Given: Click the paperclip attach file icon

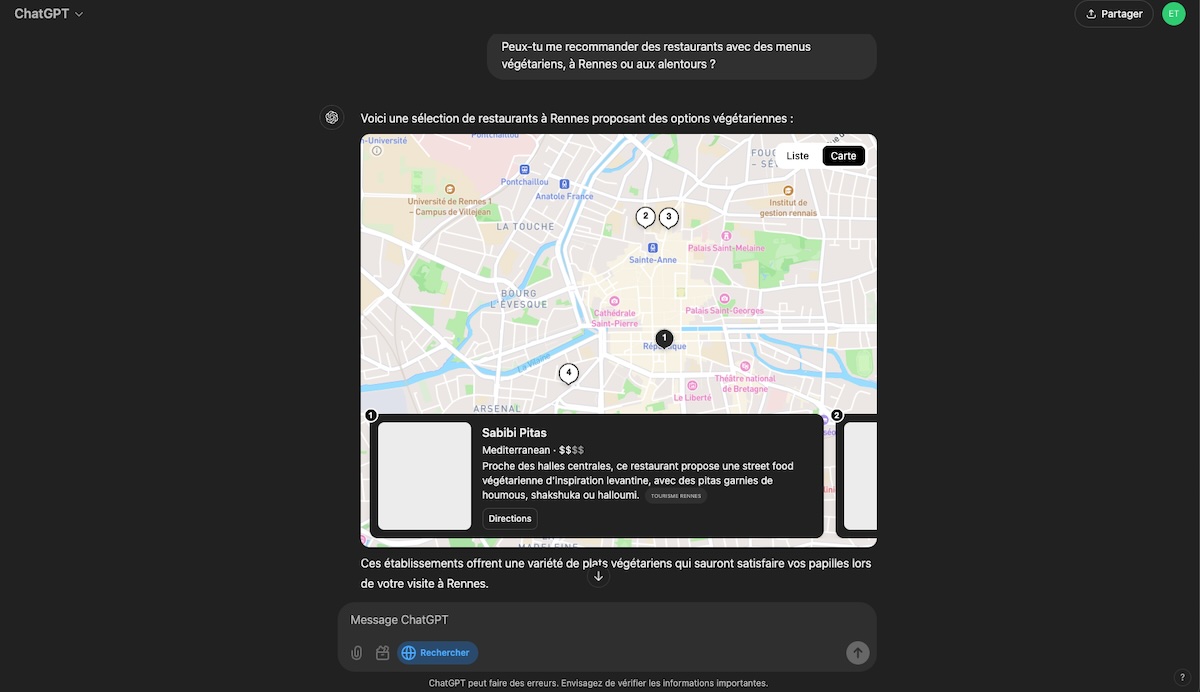Looking at the screenshot, I should click(x=357, y=653).
